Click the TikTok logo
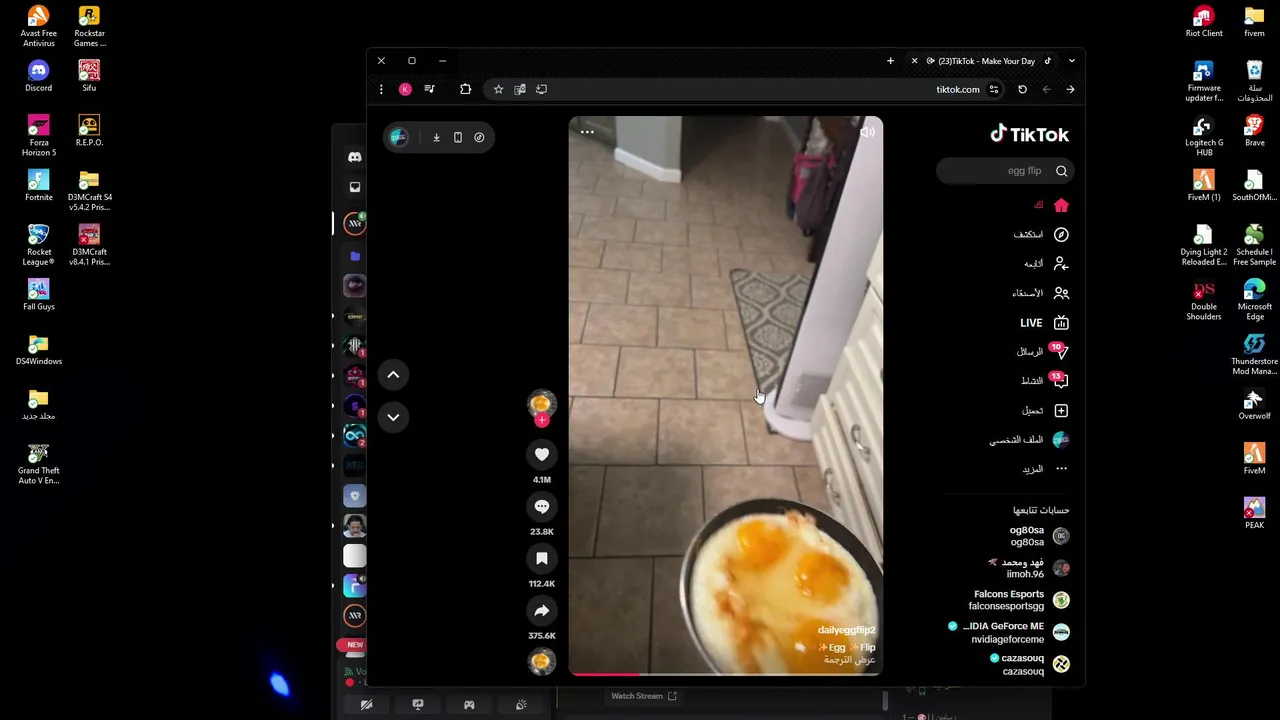 1030,134
